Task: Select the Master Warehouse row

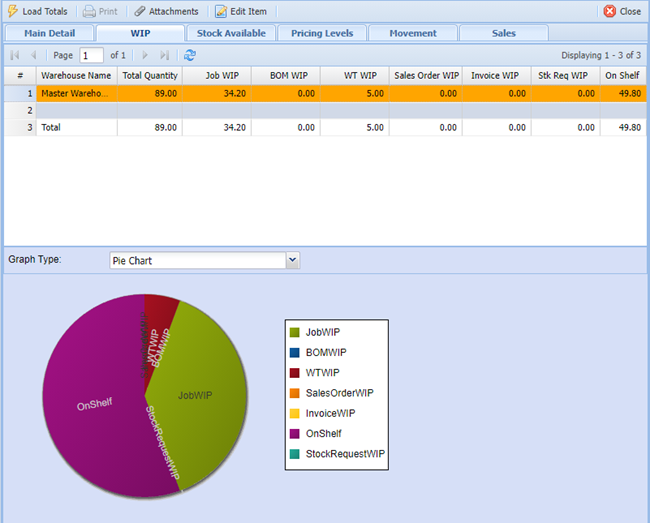Action: coord(76,92)
